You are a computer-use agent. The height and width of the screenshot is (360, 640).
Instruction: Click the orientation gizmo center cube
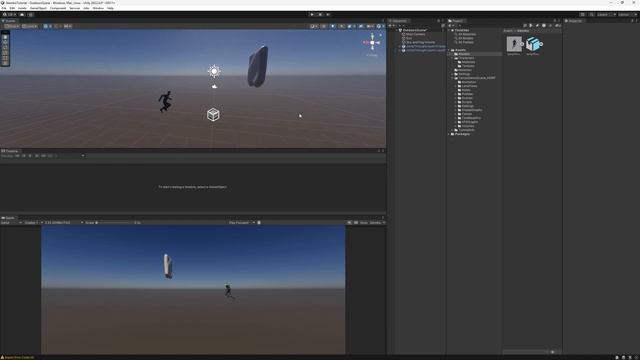[x=372, y=42]
